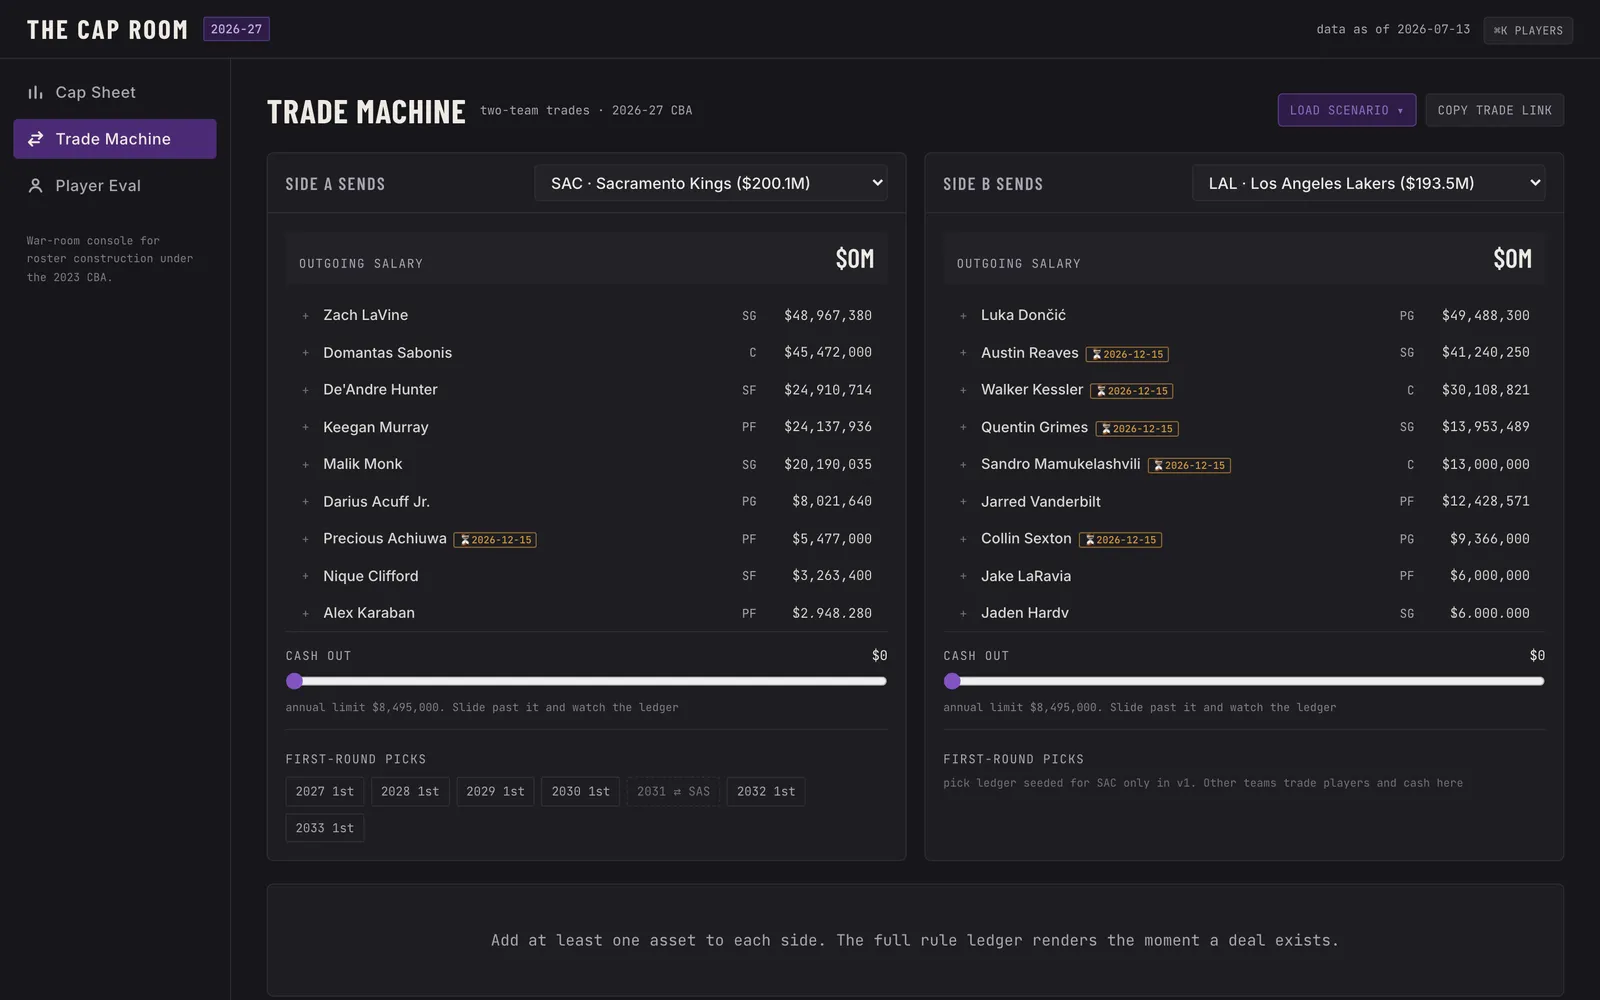The image size is (1600, 1000).
Task: Add Keegan Murray with his plus icon
Action: (x=305, y=427)
